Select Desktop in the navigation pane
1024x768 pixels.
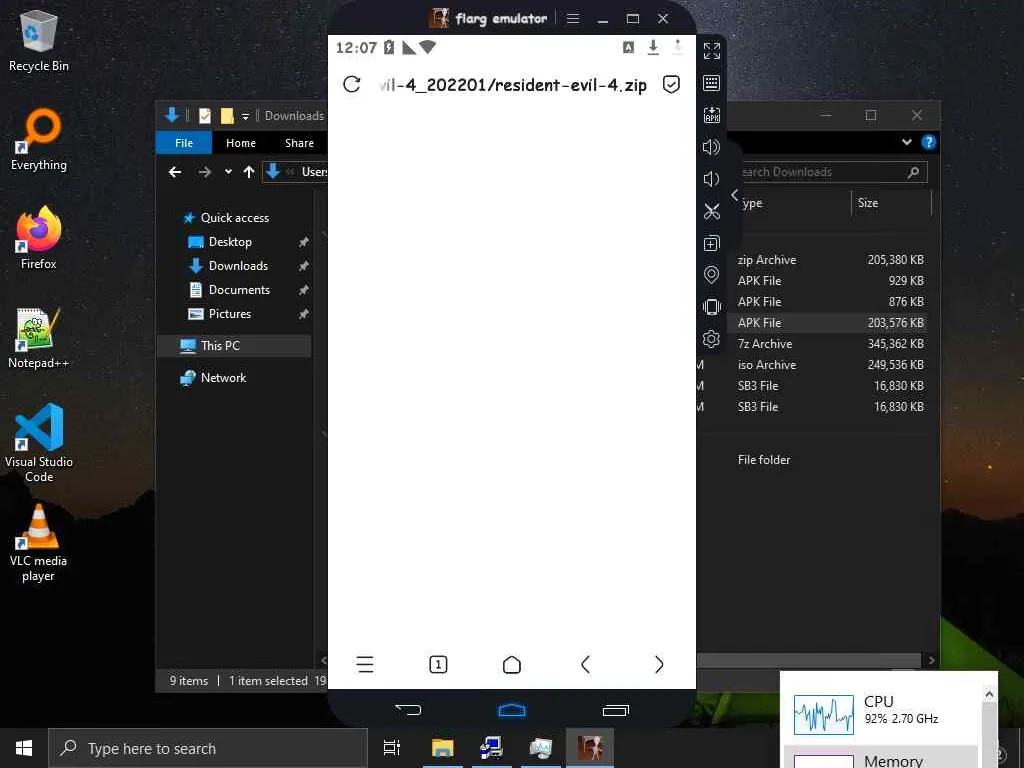tap(230, 242)
